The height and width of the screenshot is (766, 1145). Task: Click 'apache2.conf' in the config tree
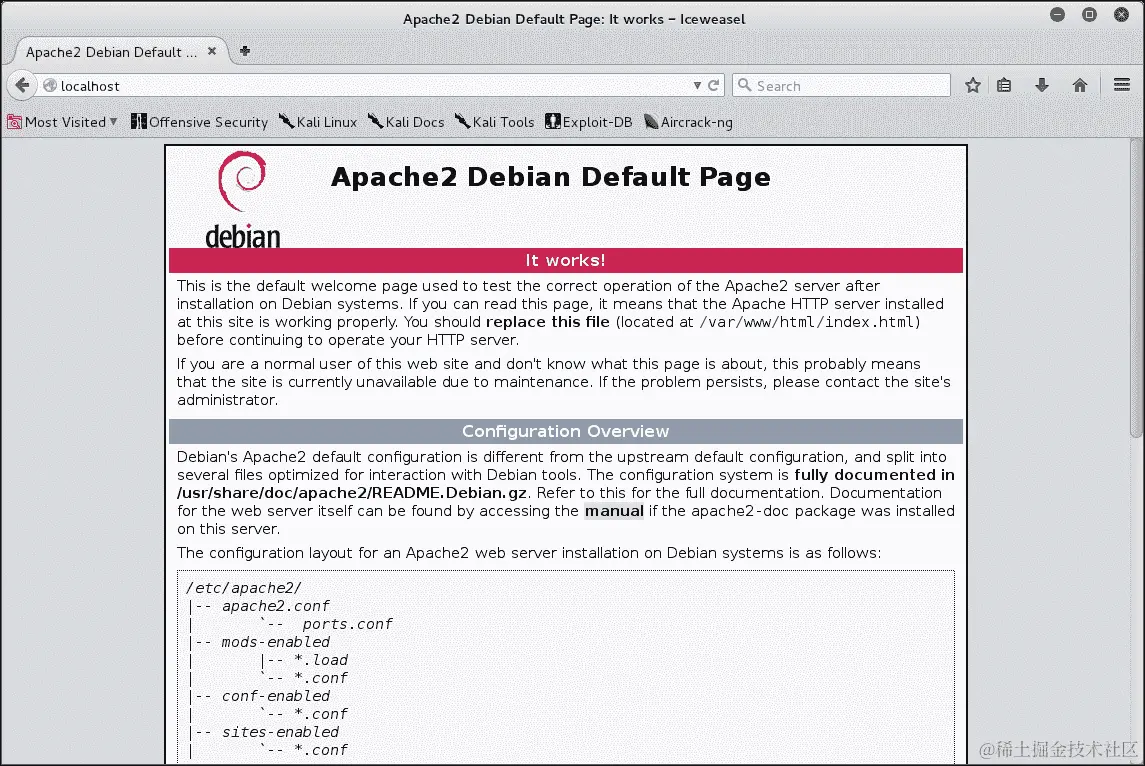tap(275, 606)
